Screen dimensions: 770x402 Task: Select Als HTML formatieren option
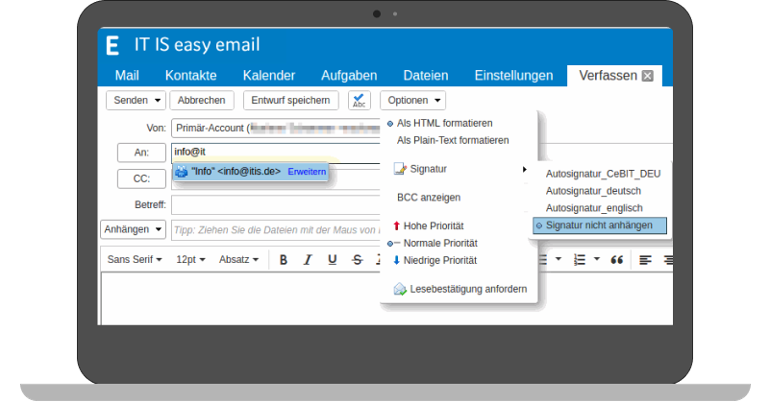tap(444, 123)
